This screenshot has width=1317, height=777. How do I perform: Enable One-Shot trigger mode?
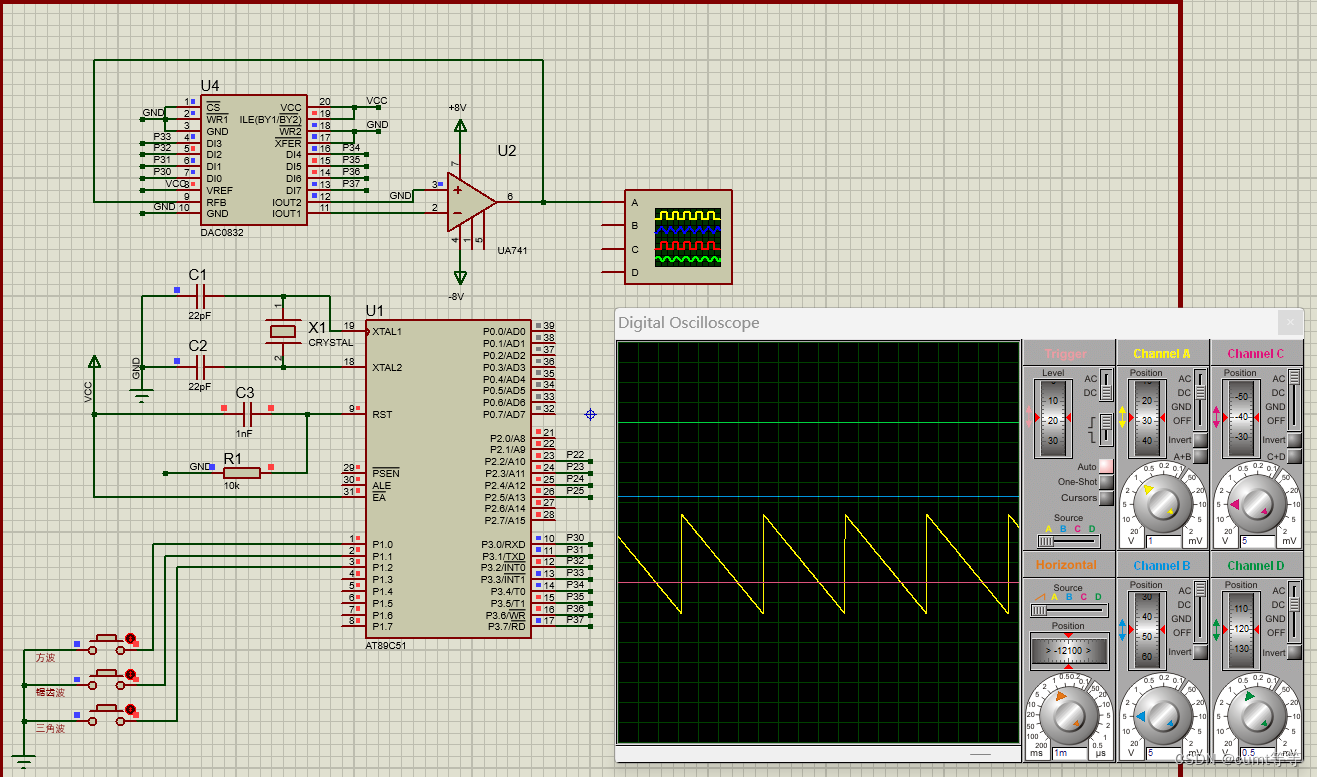(x=1106, y=482)
